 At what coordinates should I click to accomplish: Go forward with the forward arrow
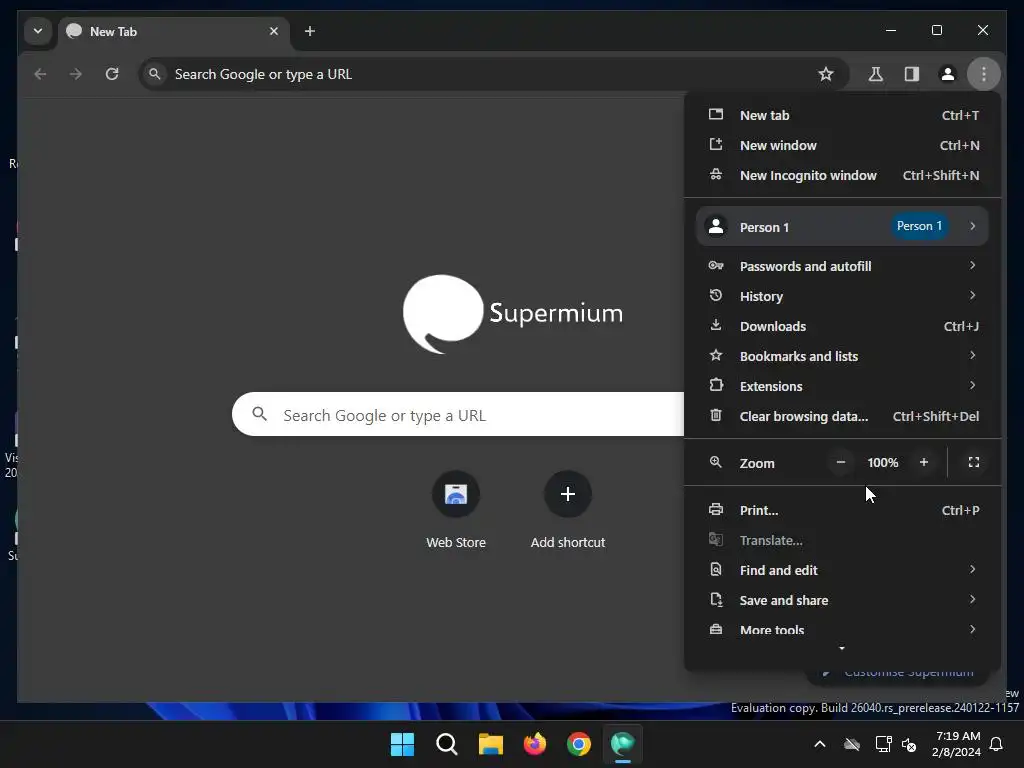click(76, 74)
